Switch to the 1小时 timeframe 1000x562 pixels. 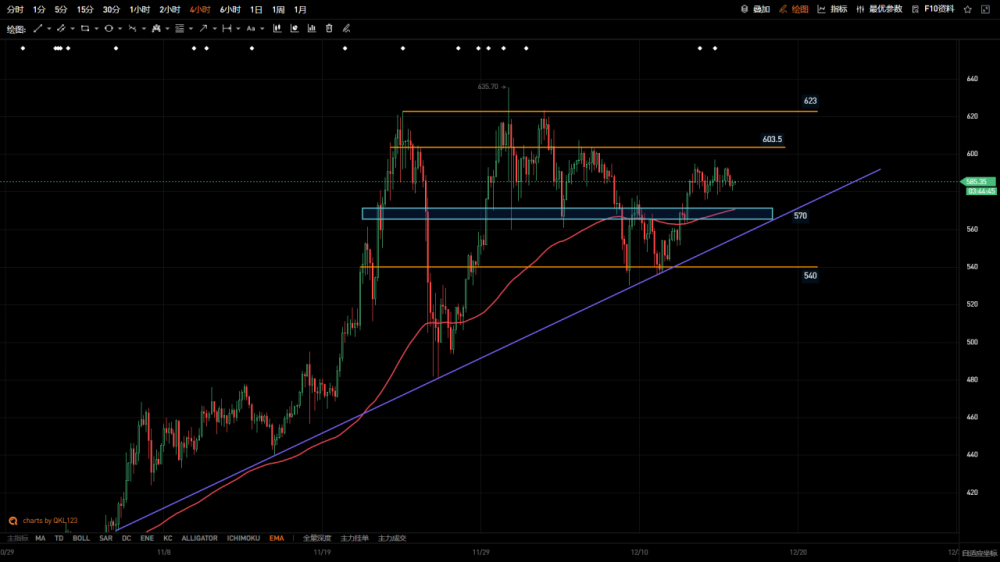click(140, 10)
